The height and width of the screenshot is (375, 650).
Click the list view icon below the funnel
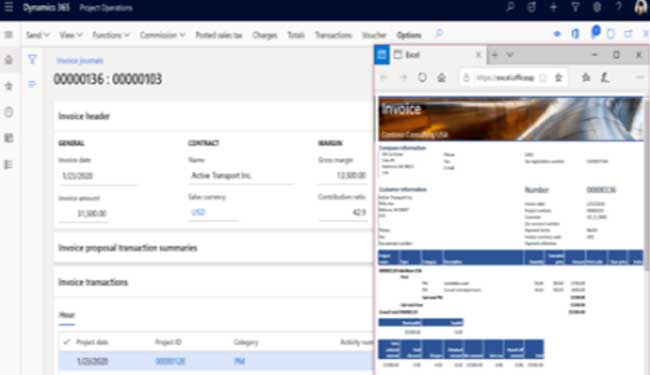pos(32,84)
